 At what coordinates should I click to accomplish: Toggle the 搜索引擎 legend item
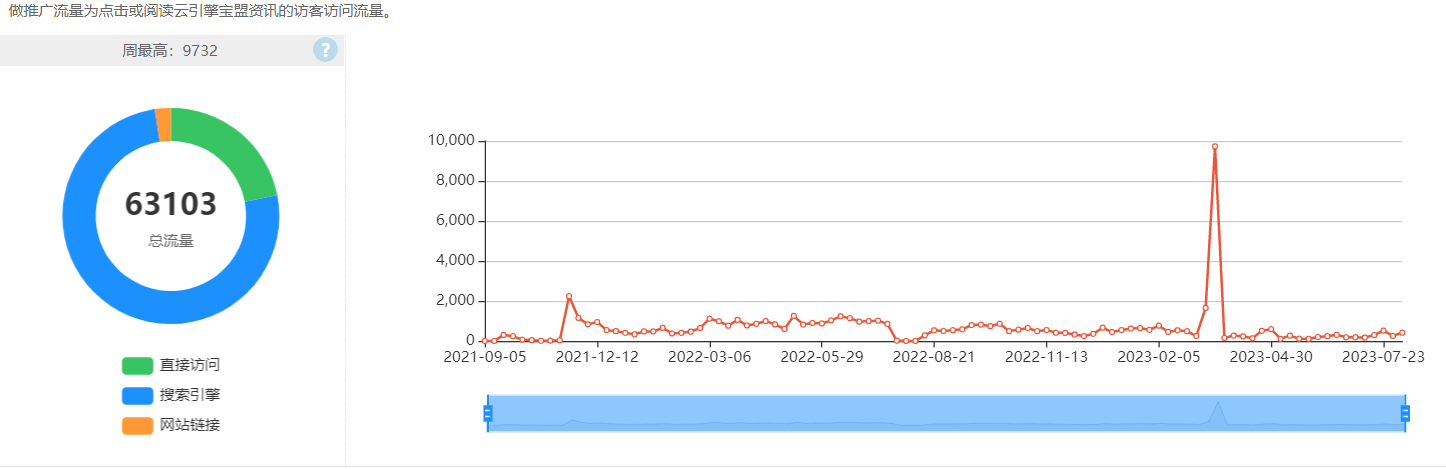tap(170, 395)
